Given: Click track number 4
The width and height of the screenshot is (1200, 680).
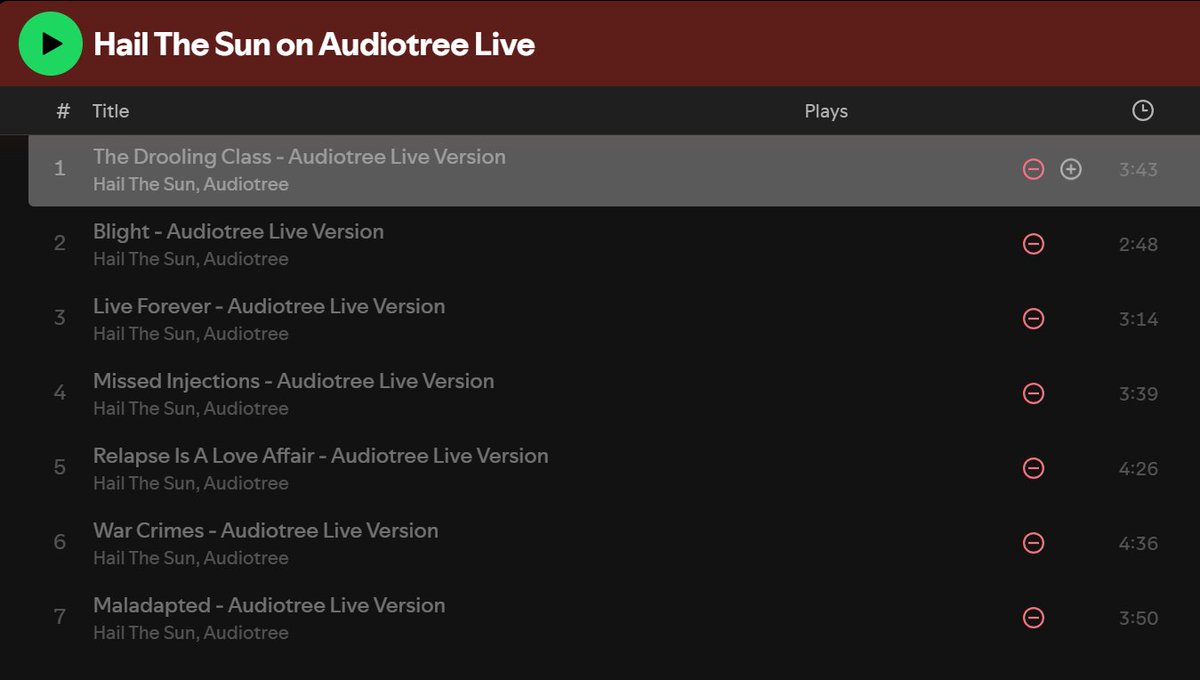Looking at the screenshot, I should [x=59, y=393].
